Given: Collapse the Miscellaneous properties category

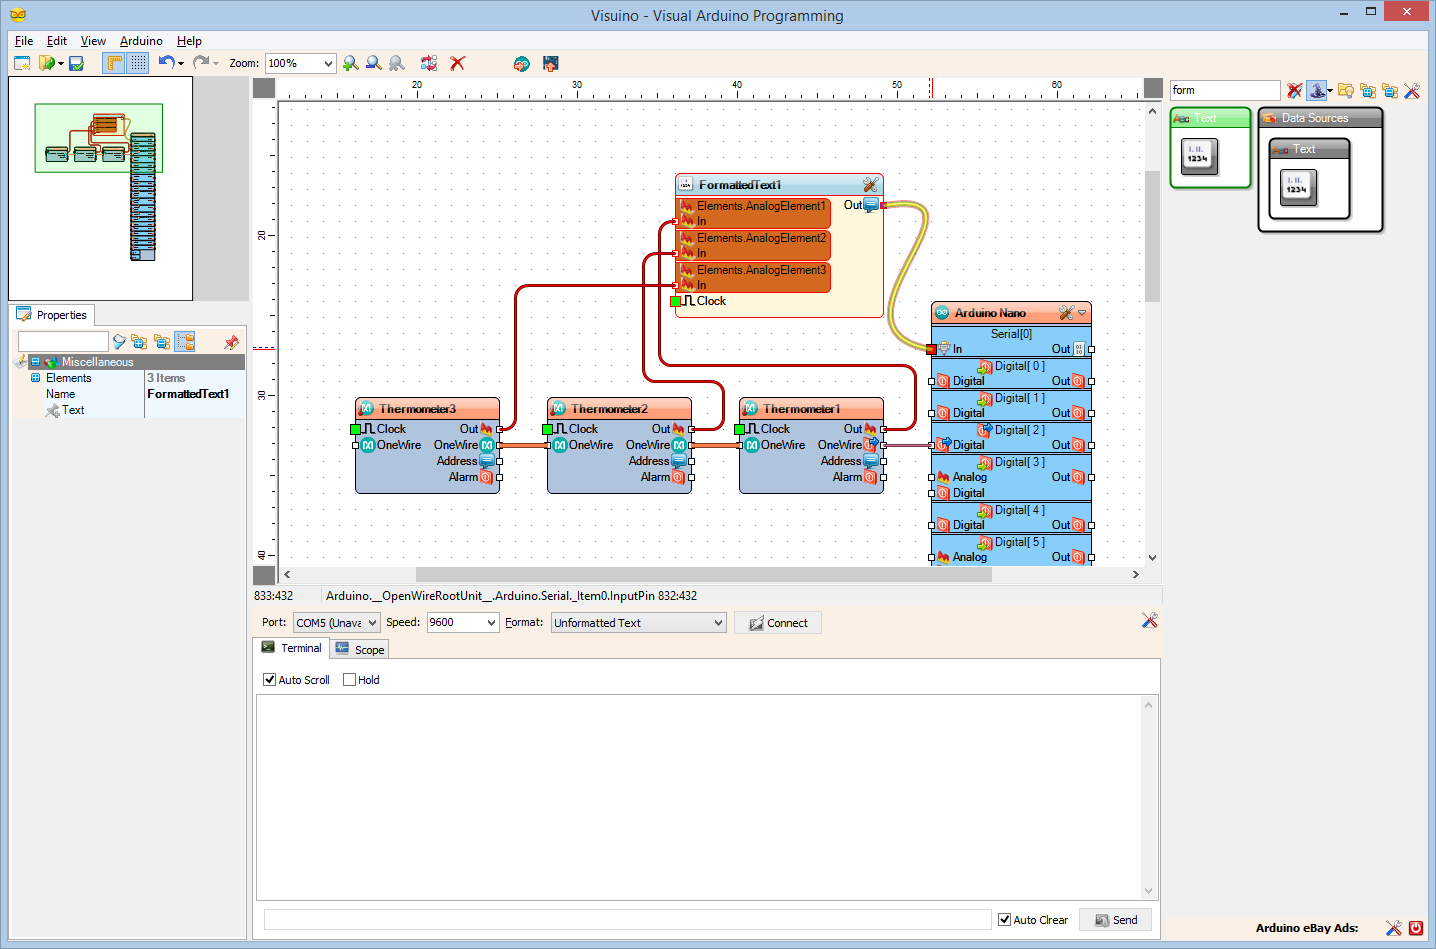Looking at the screenshot, I should point(35,362).
